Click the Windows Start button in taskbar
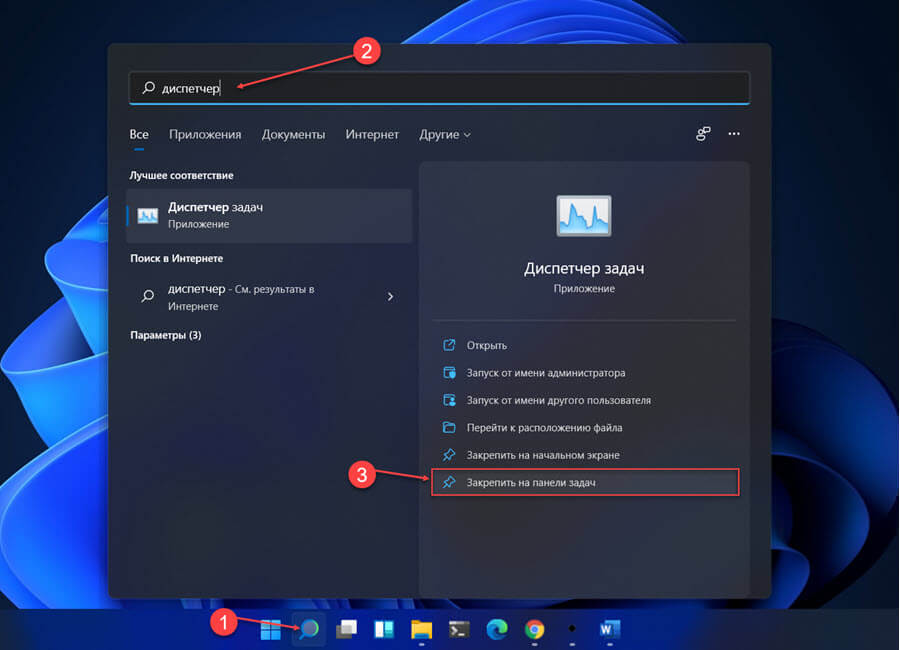Viewport: 900px width, 650px height. coord(270,629)
